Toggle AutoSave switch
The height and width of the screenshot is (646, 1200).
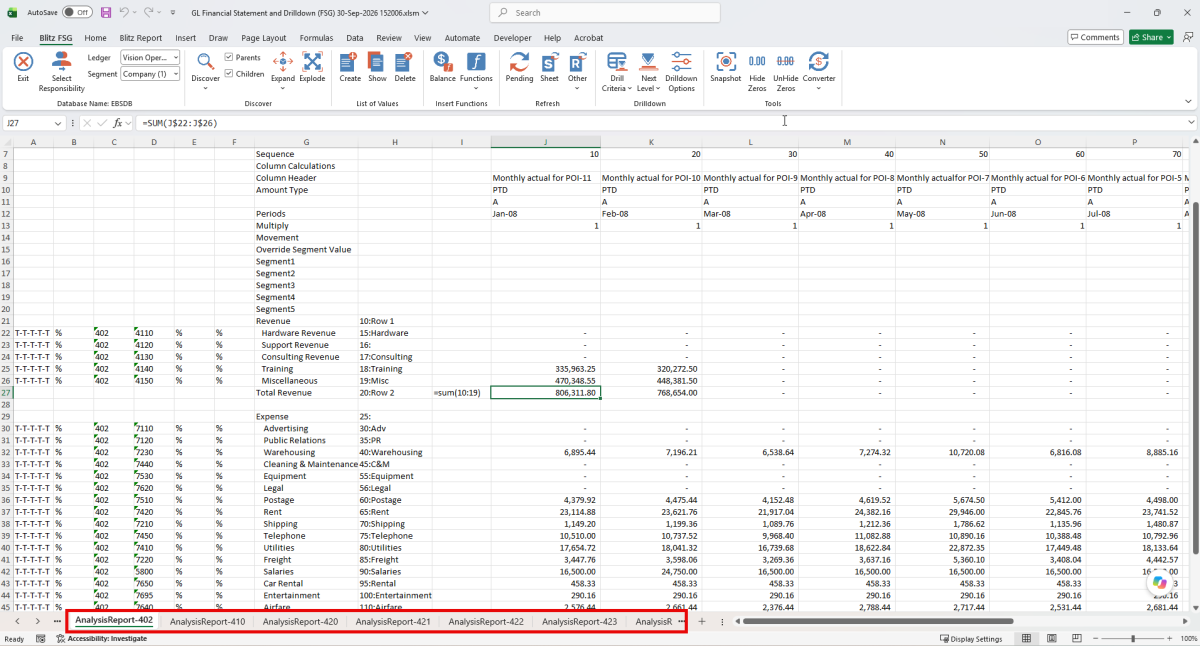click(x=77, y=13)
